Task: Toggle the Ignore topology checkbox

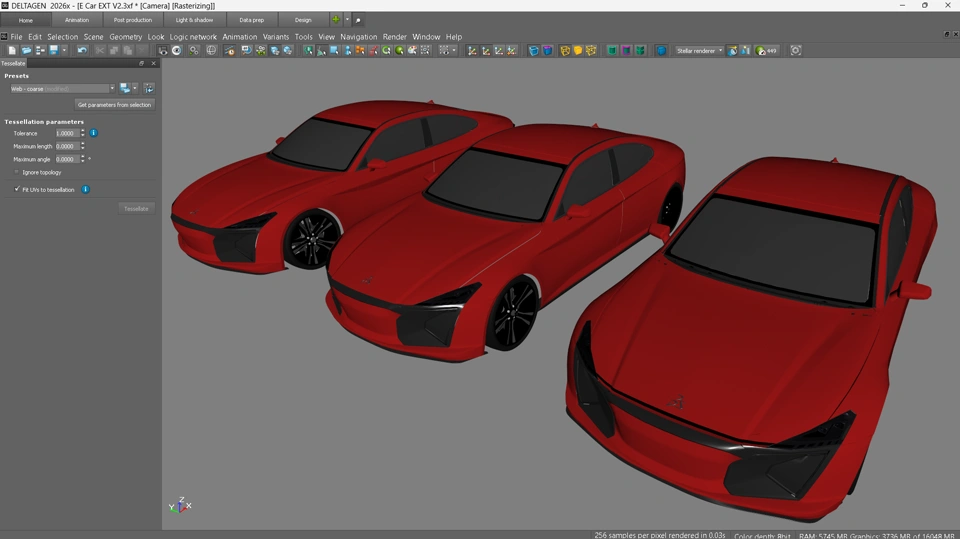Action: (17, 172)
